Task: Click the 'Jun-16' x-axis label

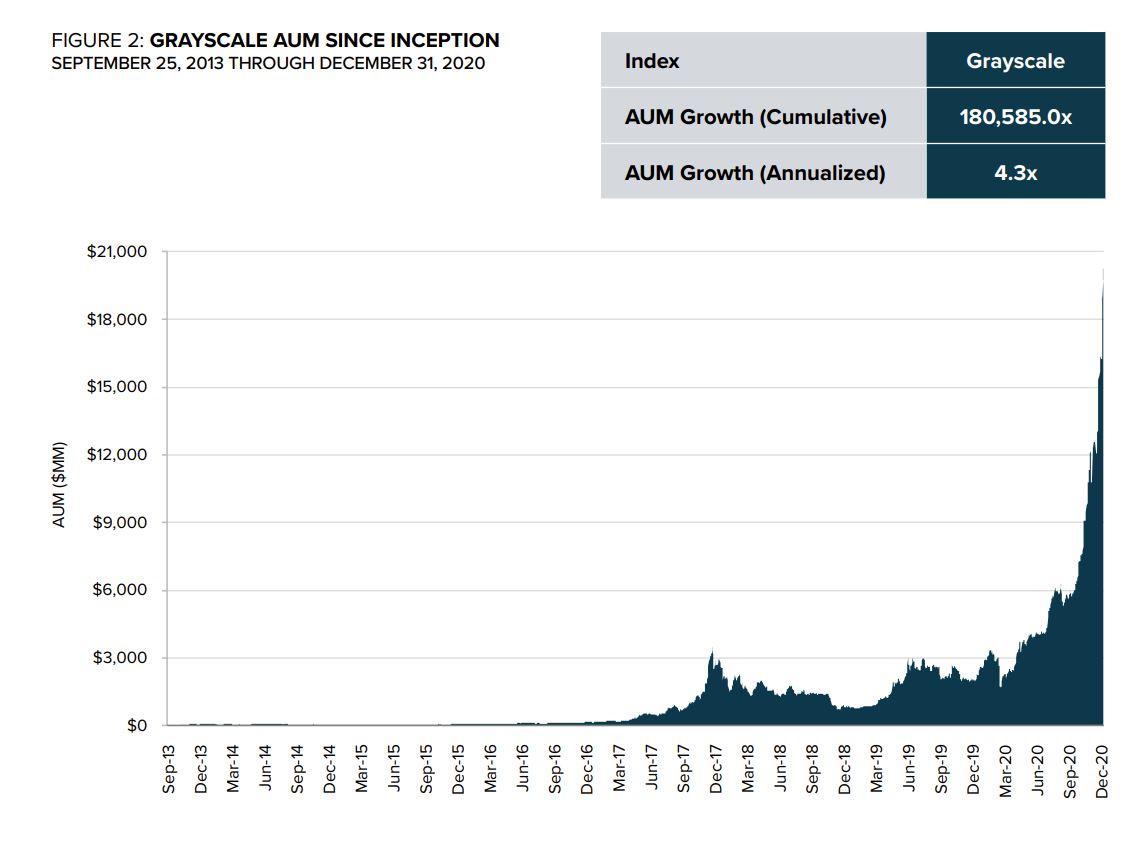Action: click(523, 768)
